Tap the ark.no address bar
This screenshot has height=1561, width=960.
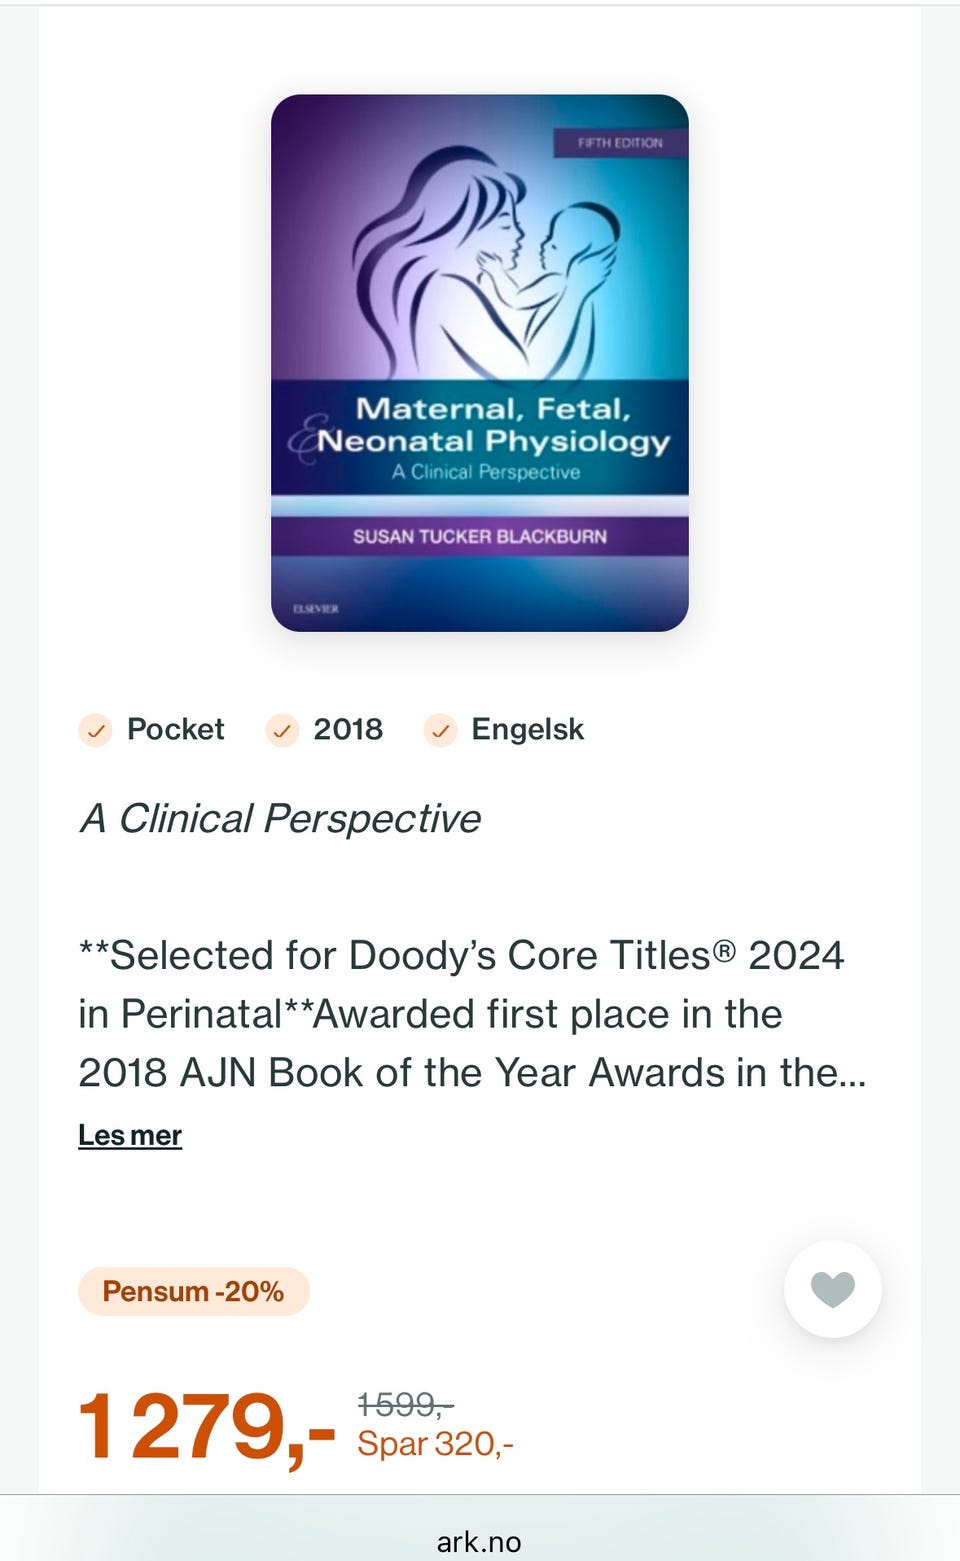coord(479,1541)
